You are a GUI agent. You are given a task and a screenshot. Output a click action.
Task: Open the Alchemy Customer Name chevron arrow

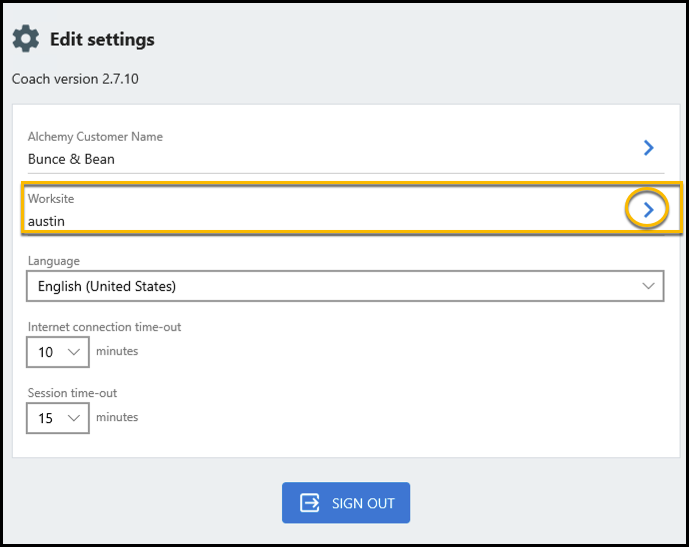coord(648,148)
